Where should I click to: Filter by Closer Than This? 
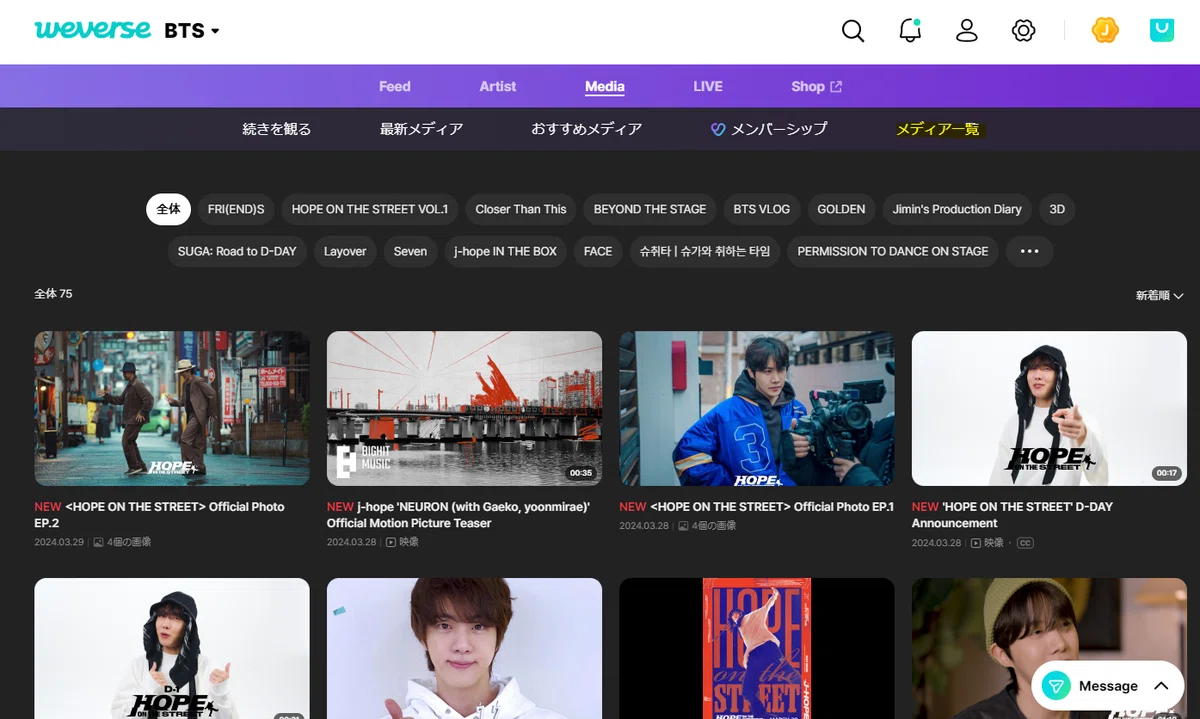tap(521, 209)
